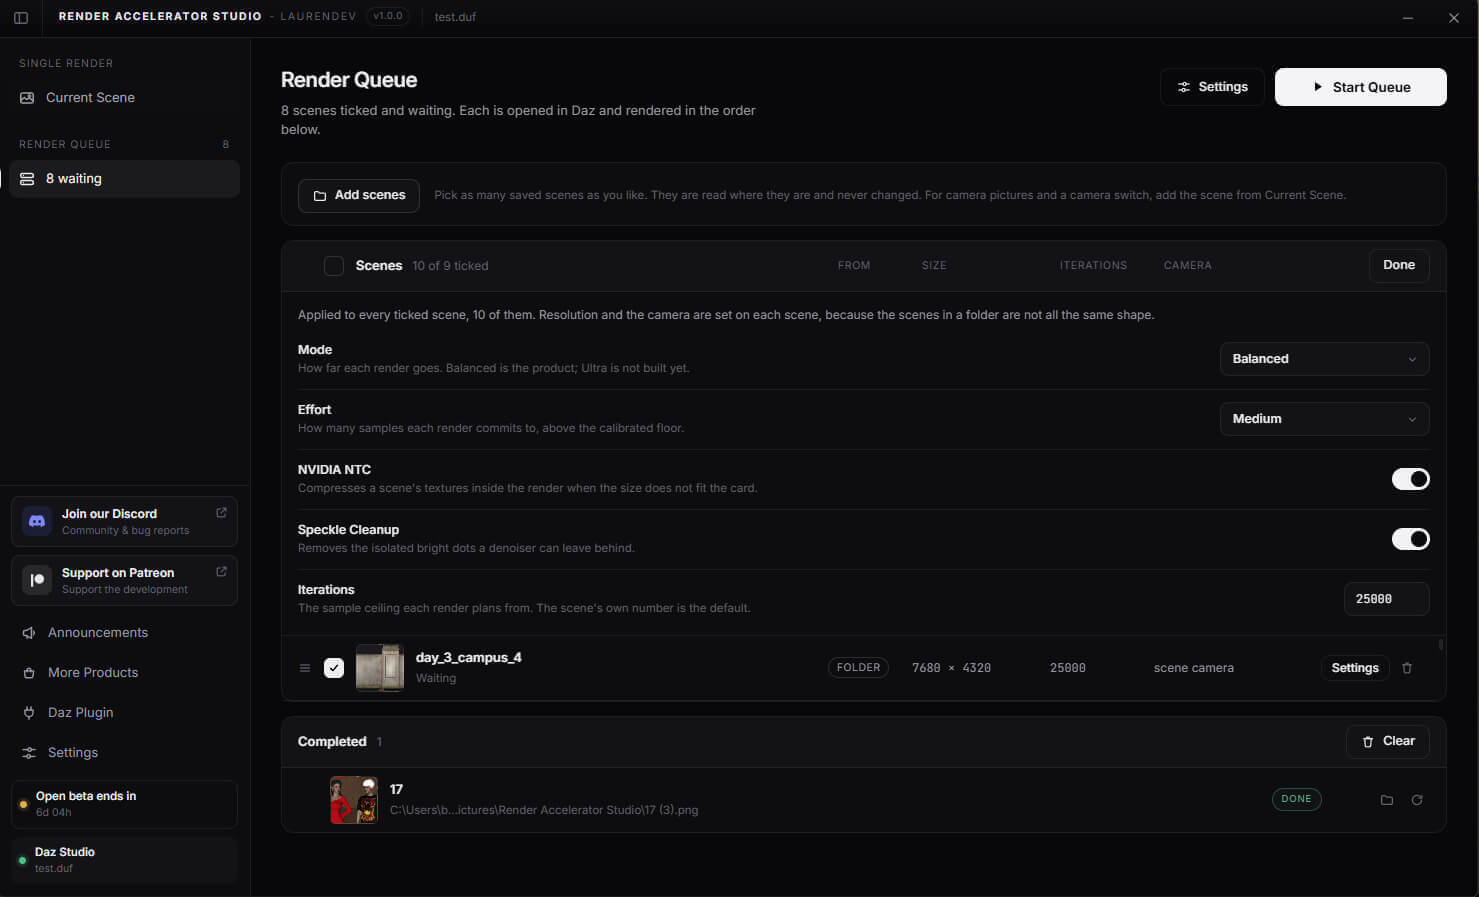Open Announcements in sidebar
Screen dimensions: 1479x897
click(x=124, y=633)
